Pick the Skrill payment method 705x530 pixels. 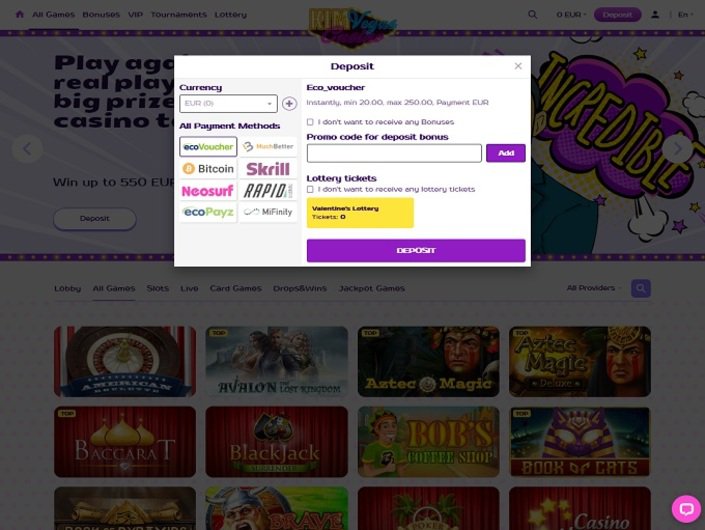pos(268,169)
